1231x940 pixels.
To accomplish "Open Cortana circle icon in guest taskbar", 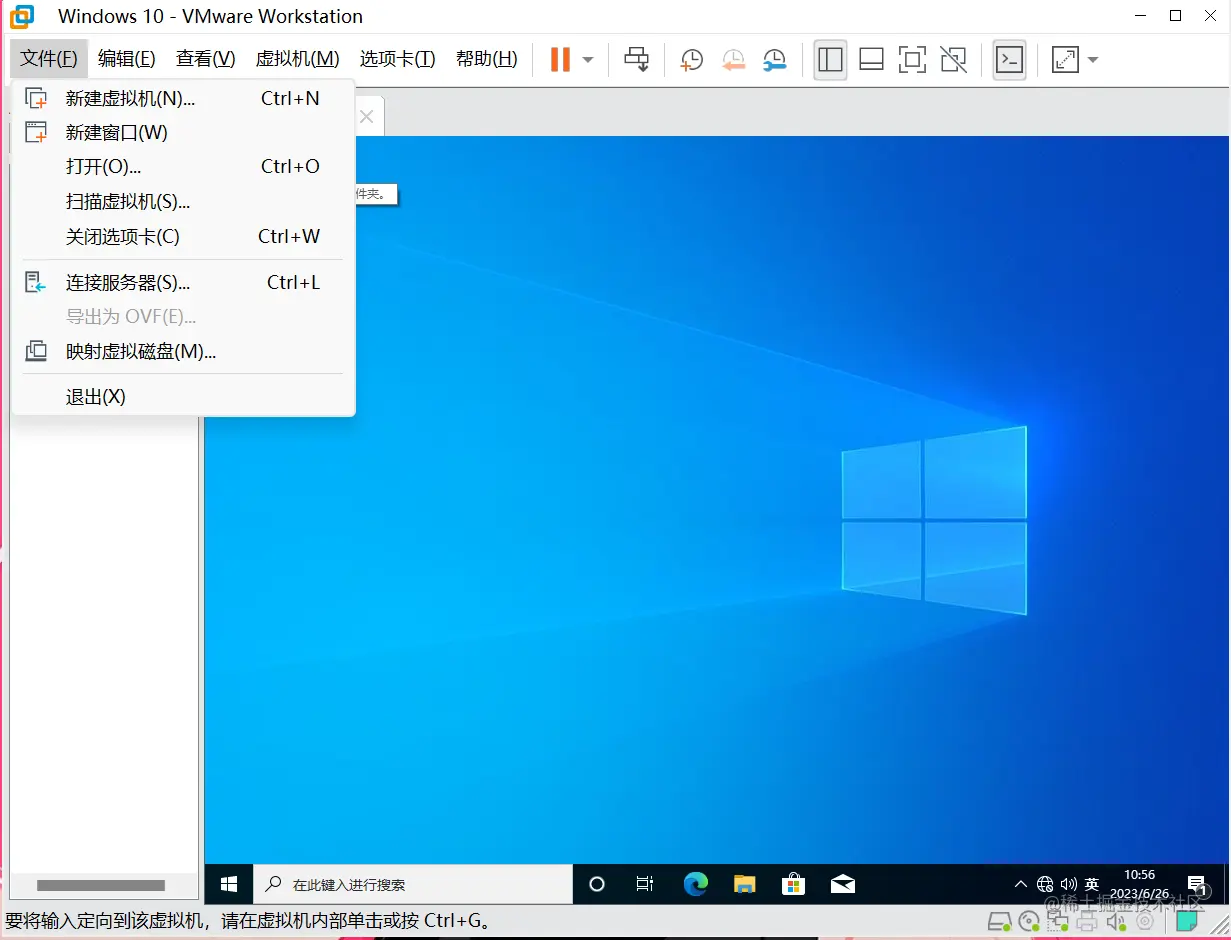I will coord(597,884).
